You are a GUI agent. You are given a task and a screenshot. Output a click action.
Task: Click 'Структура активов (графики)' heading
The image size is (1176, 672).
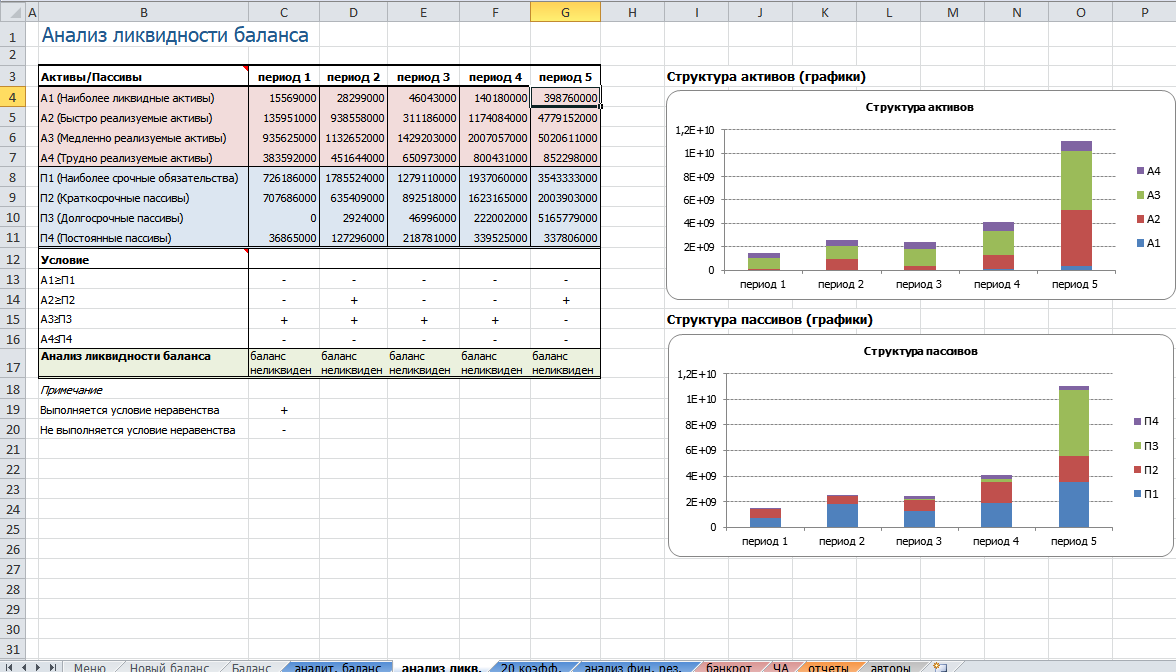pyautogui.click(x=766, y=76)
